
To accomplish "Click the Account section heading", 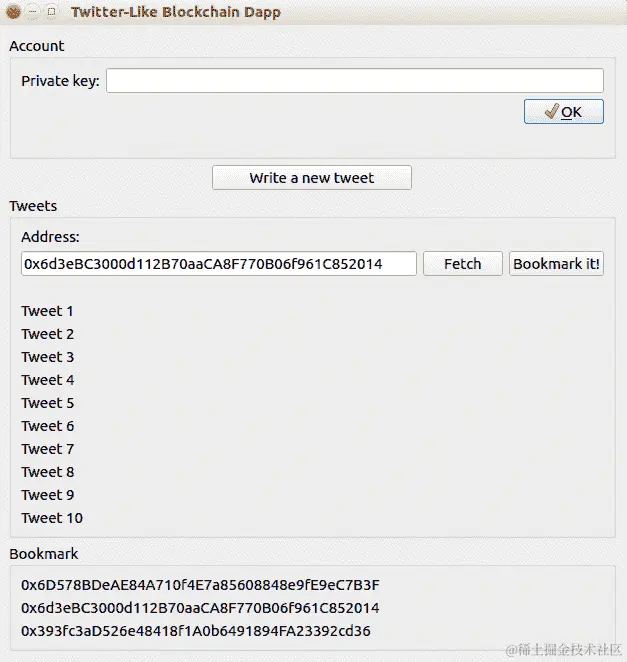I will [37, 46].
